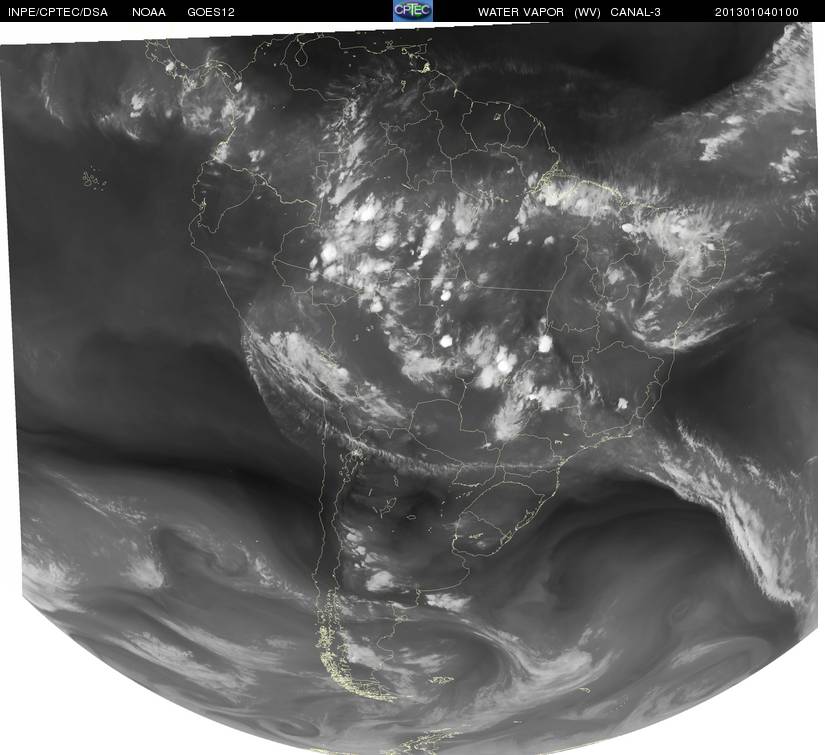Click the CANAL-3 channel label
The width and height of the screenshot is (825, 755).
635,12
